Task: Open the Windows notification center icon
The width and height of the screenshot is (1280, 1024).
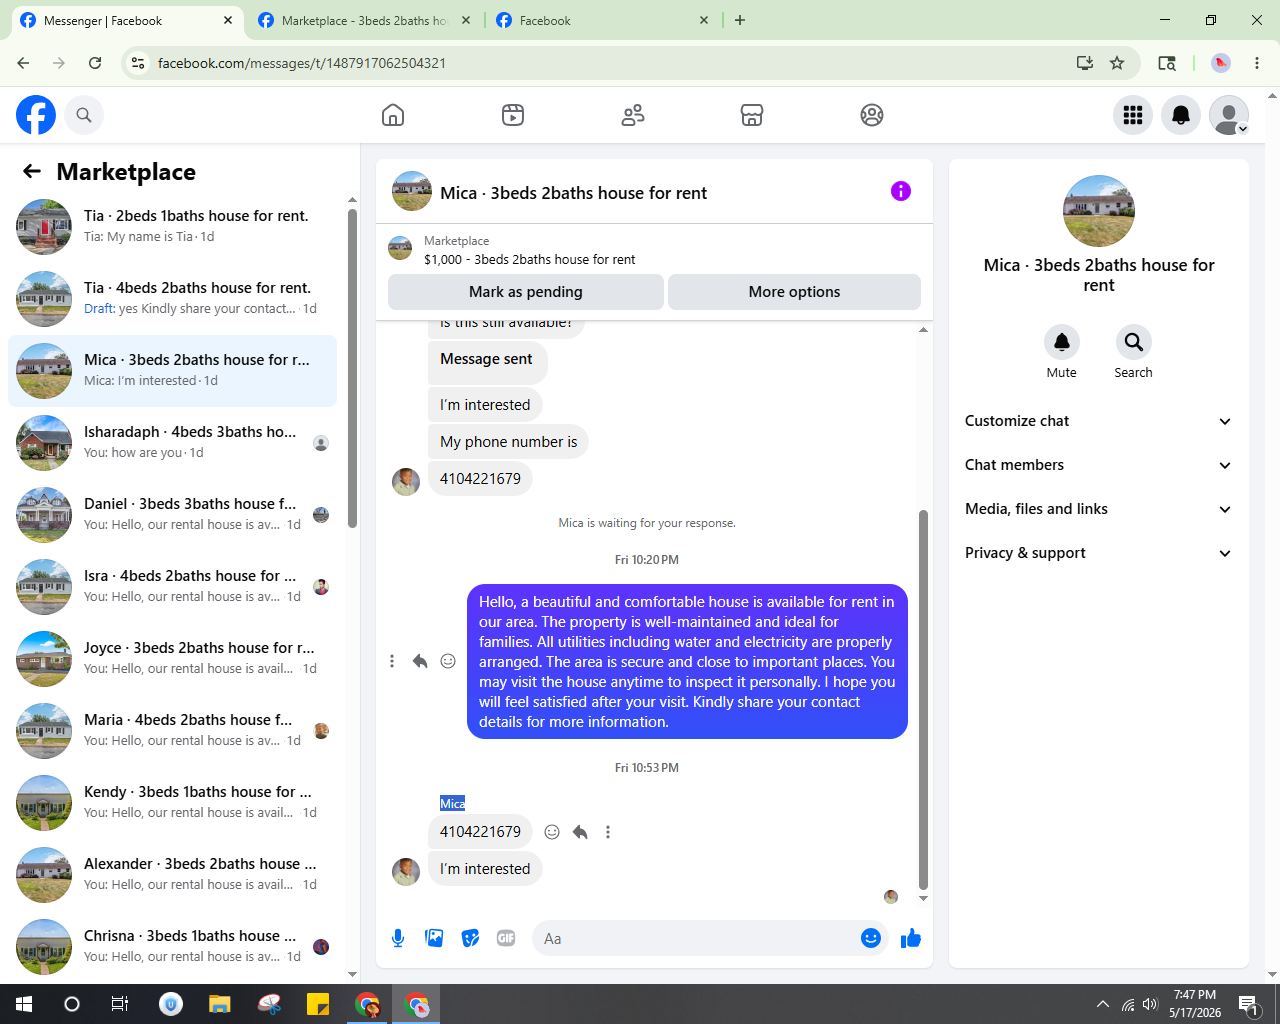Action: click(x=1248, y=1004)
